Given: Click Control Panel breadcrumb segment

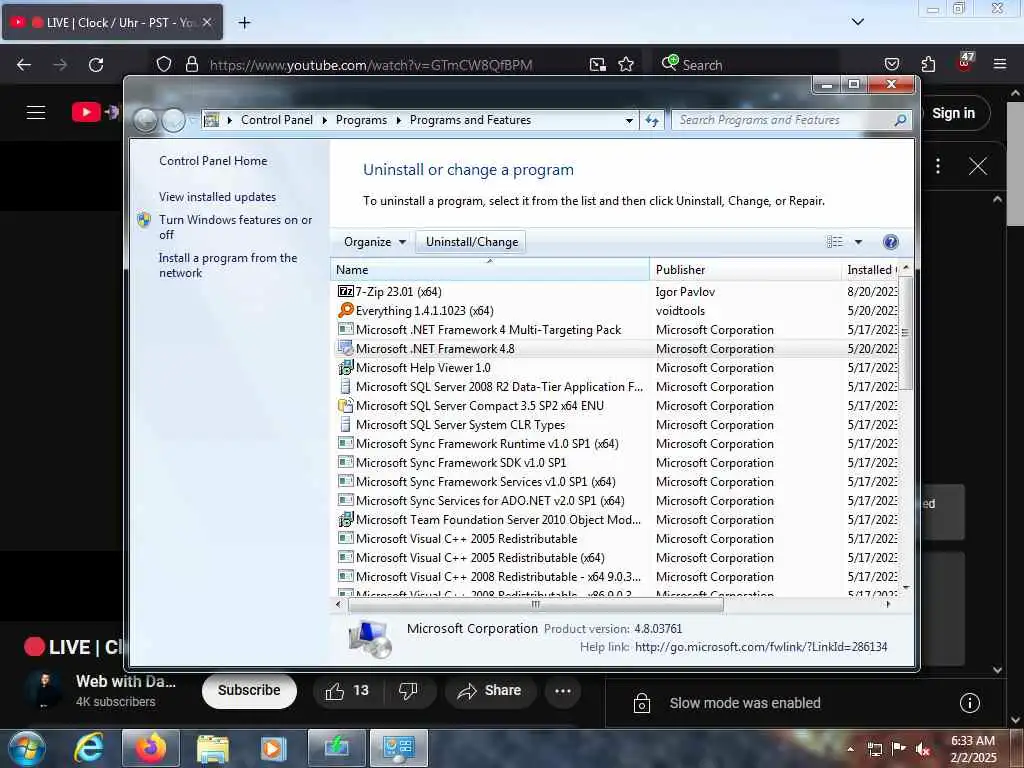Looking at the screenshot, I should [x=277, y=120].
